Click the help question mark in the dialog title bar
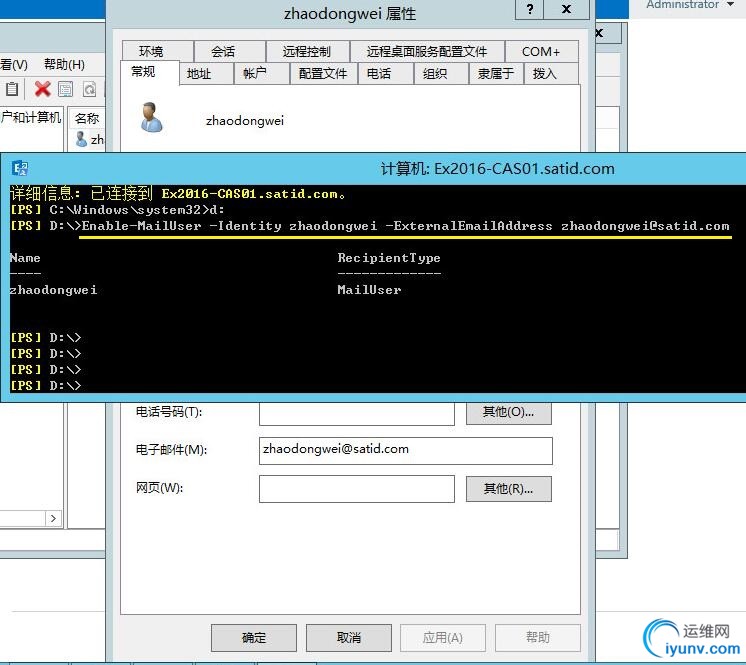The width and height of the screenshot is (746, 665). 529,9
